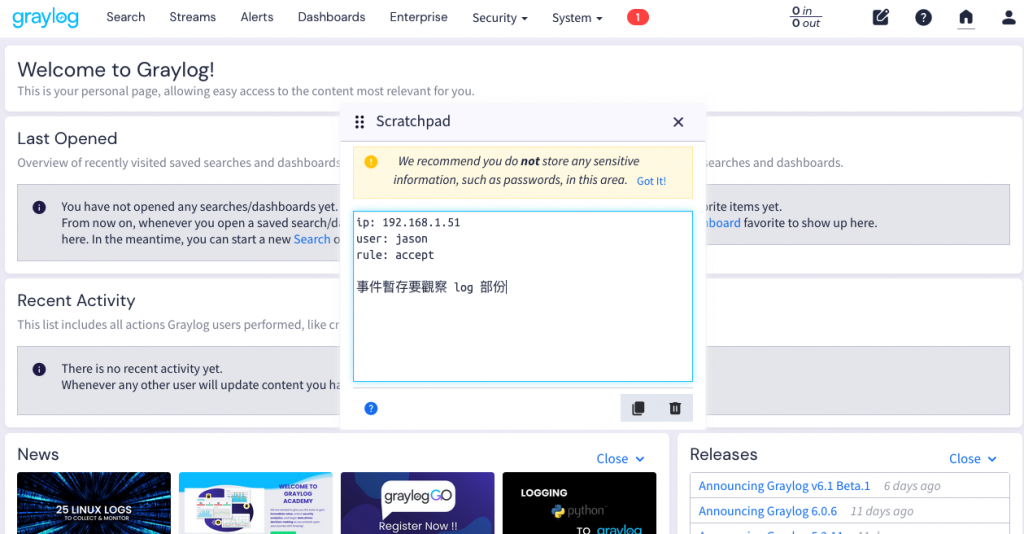Viewport: 1024px width, 534px height.
Task: Open the help question mark icon in navbar
Action: coord(923,18)
